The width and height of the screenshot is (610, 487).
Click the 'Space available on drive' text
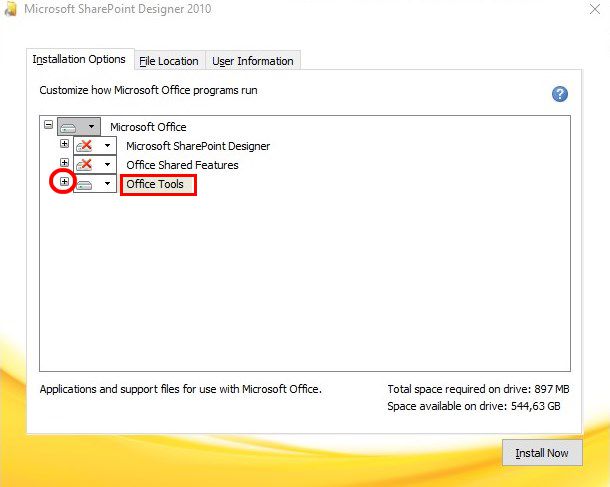(x=474, y=406)
